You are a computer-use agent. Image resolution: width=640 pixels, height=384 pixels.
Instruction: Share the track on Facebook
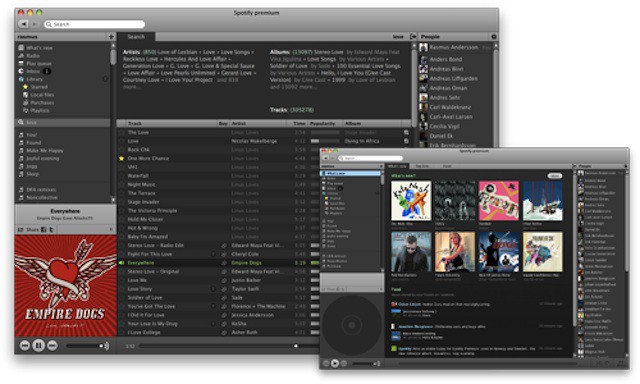[x=44, y=230]
